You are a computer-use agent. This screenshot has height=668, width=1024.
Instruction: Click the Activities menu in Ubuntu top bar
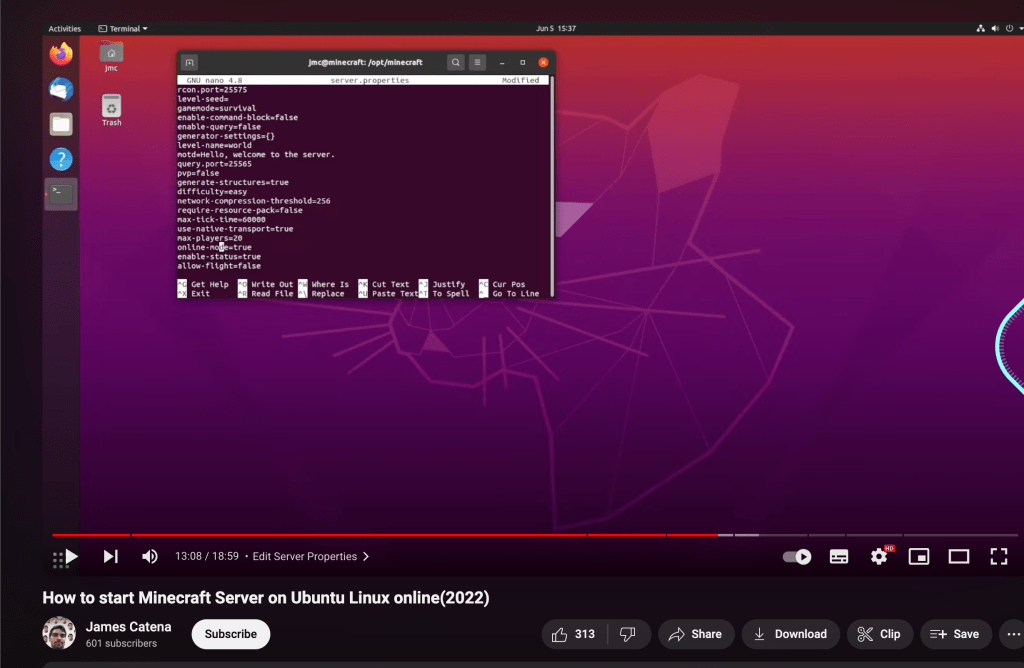65,29
